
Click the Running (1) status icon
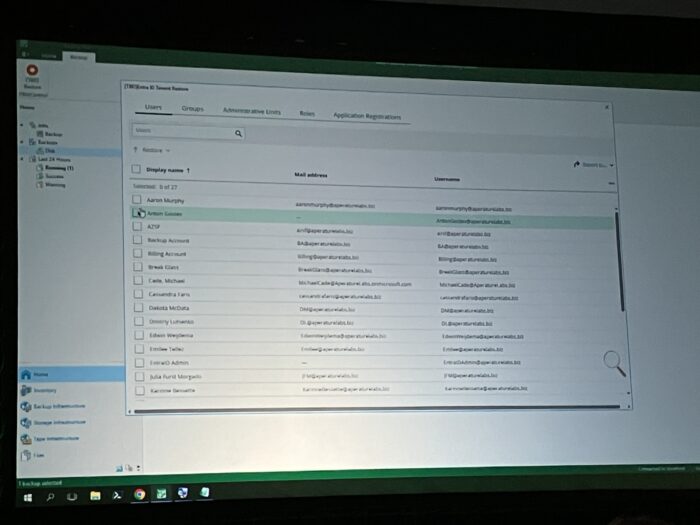point(40,167)
